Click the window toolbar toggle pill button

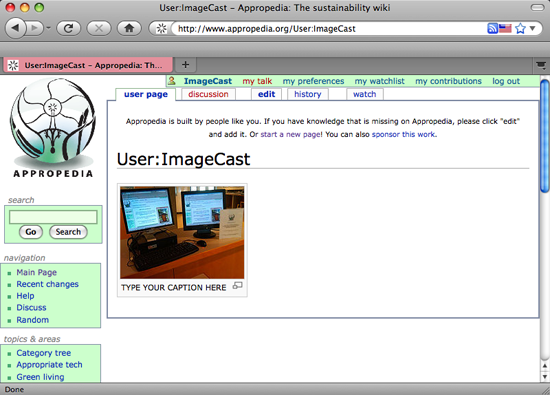[537, 7]
